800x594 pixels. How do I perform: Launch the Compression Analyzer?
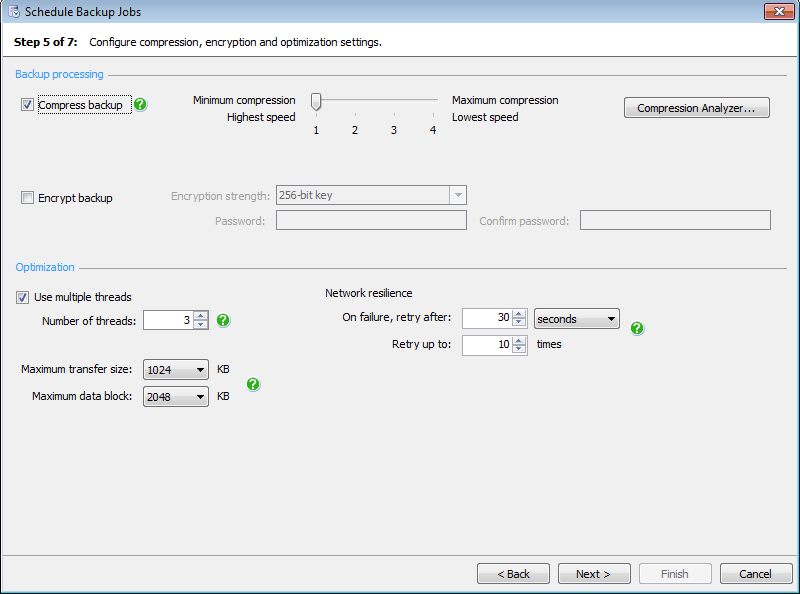696,107
